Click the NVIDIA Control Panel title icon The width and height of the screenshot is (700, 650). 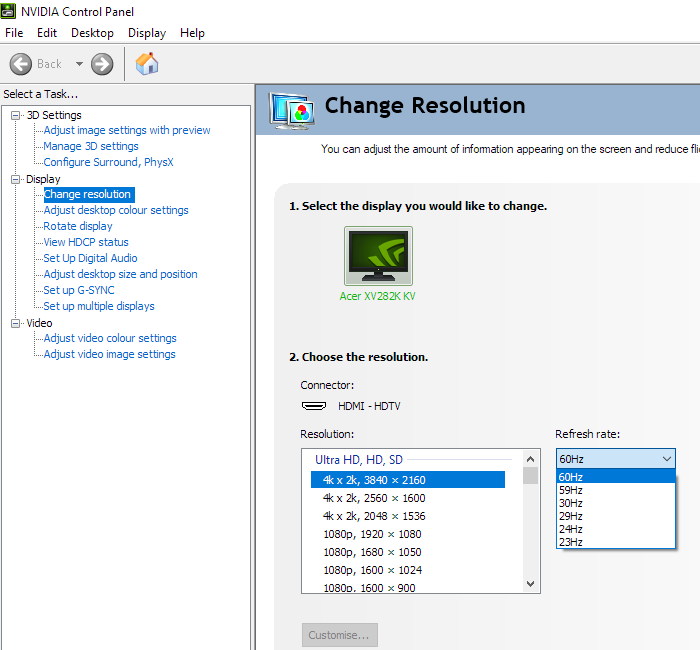point(8,11)
